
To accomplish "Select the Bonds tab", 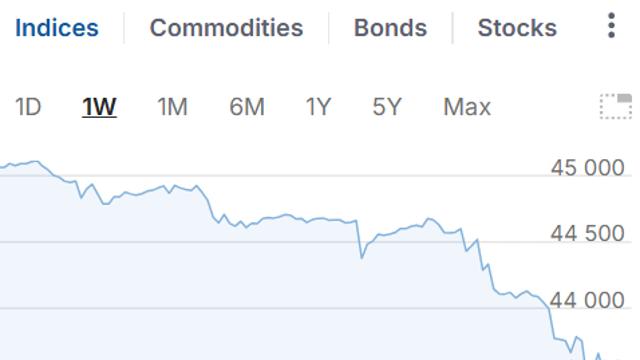I will 390,28.
